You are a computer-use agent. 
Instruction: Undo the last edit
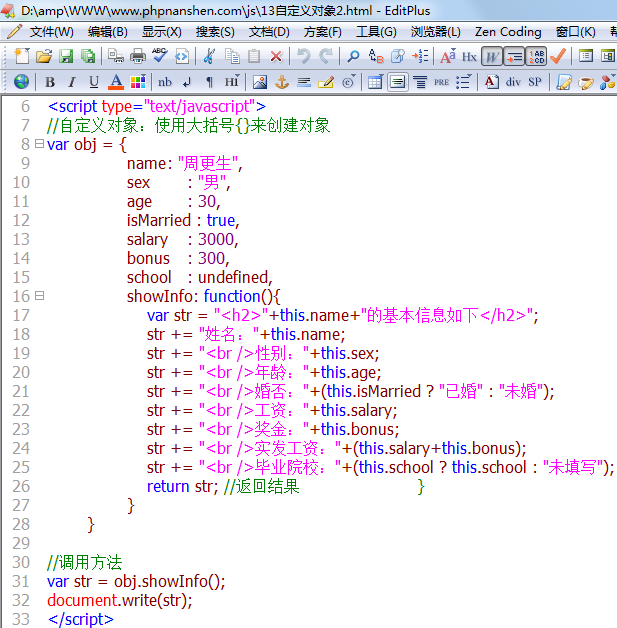click(303, 56)
